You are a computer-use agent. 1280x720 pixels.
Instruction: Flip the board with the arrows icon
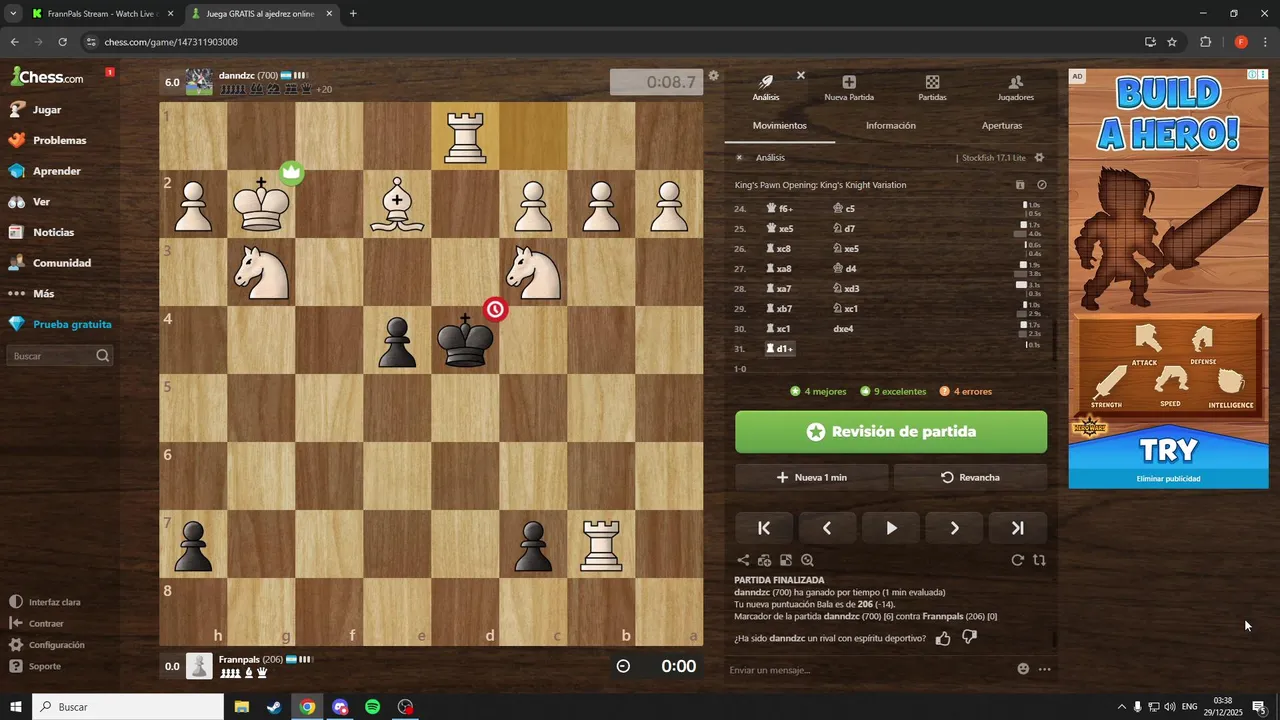click(x=1039, y=561)
